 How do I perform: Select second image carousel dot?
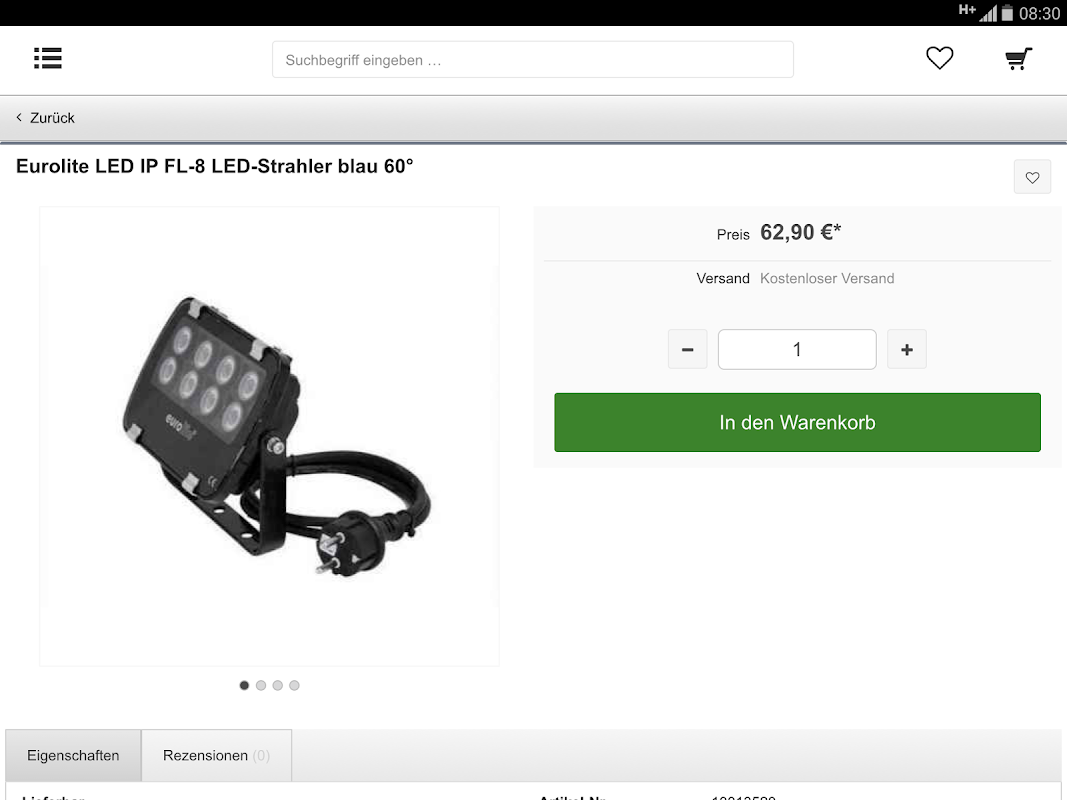[261, 685]
